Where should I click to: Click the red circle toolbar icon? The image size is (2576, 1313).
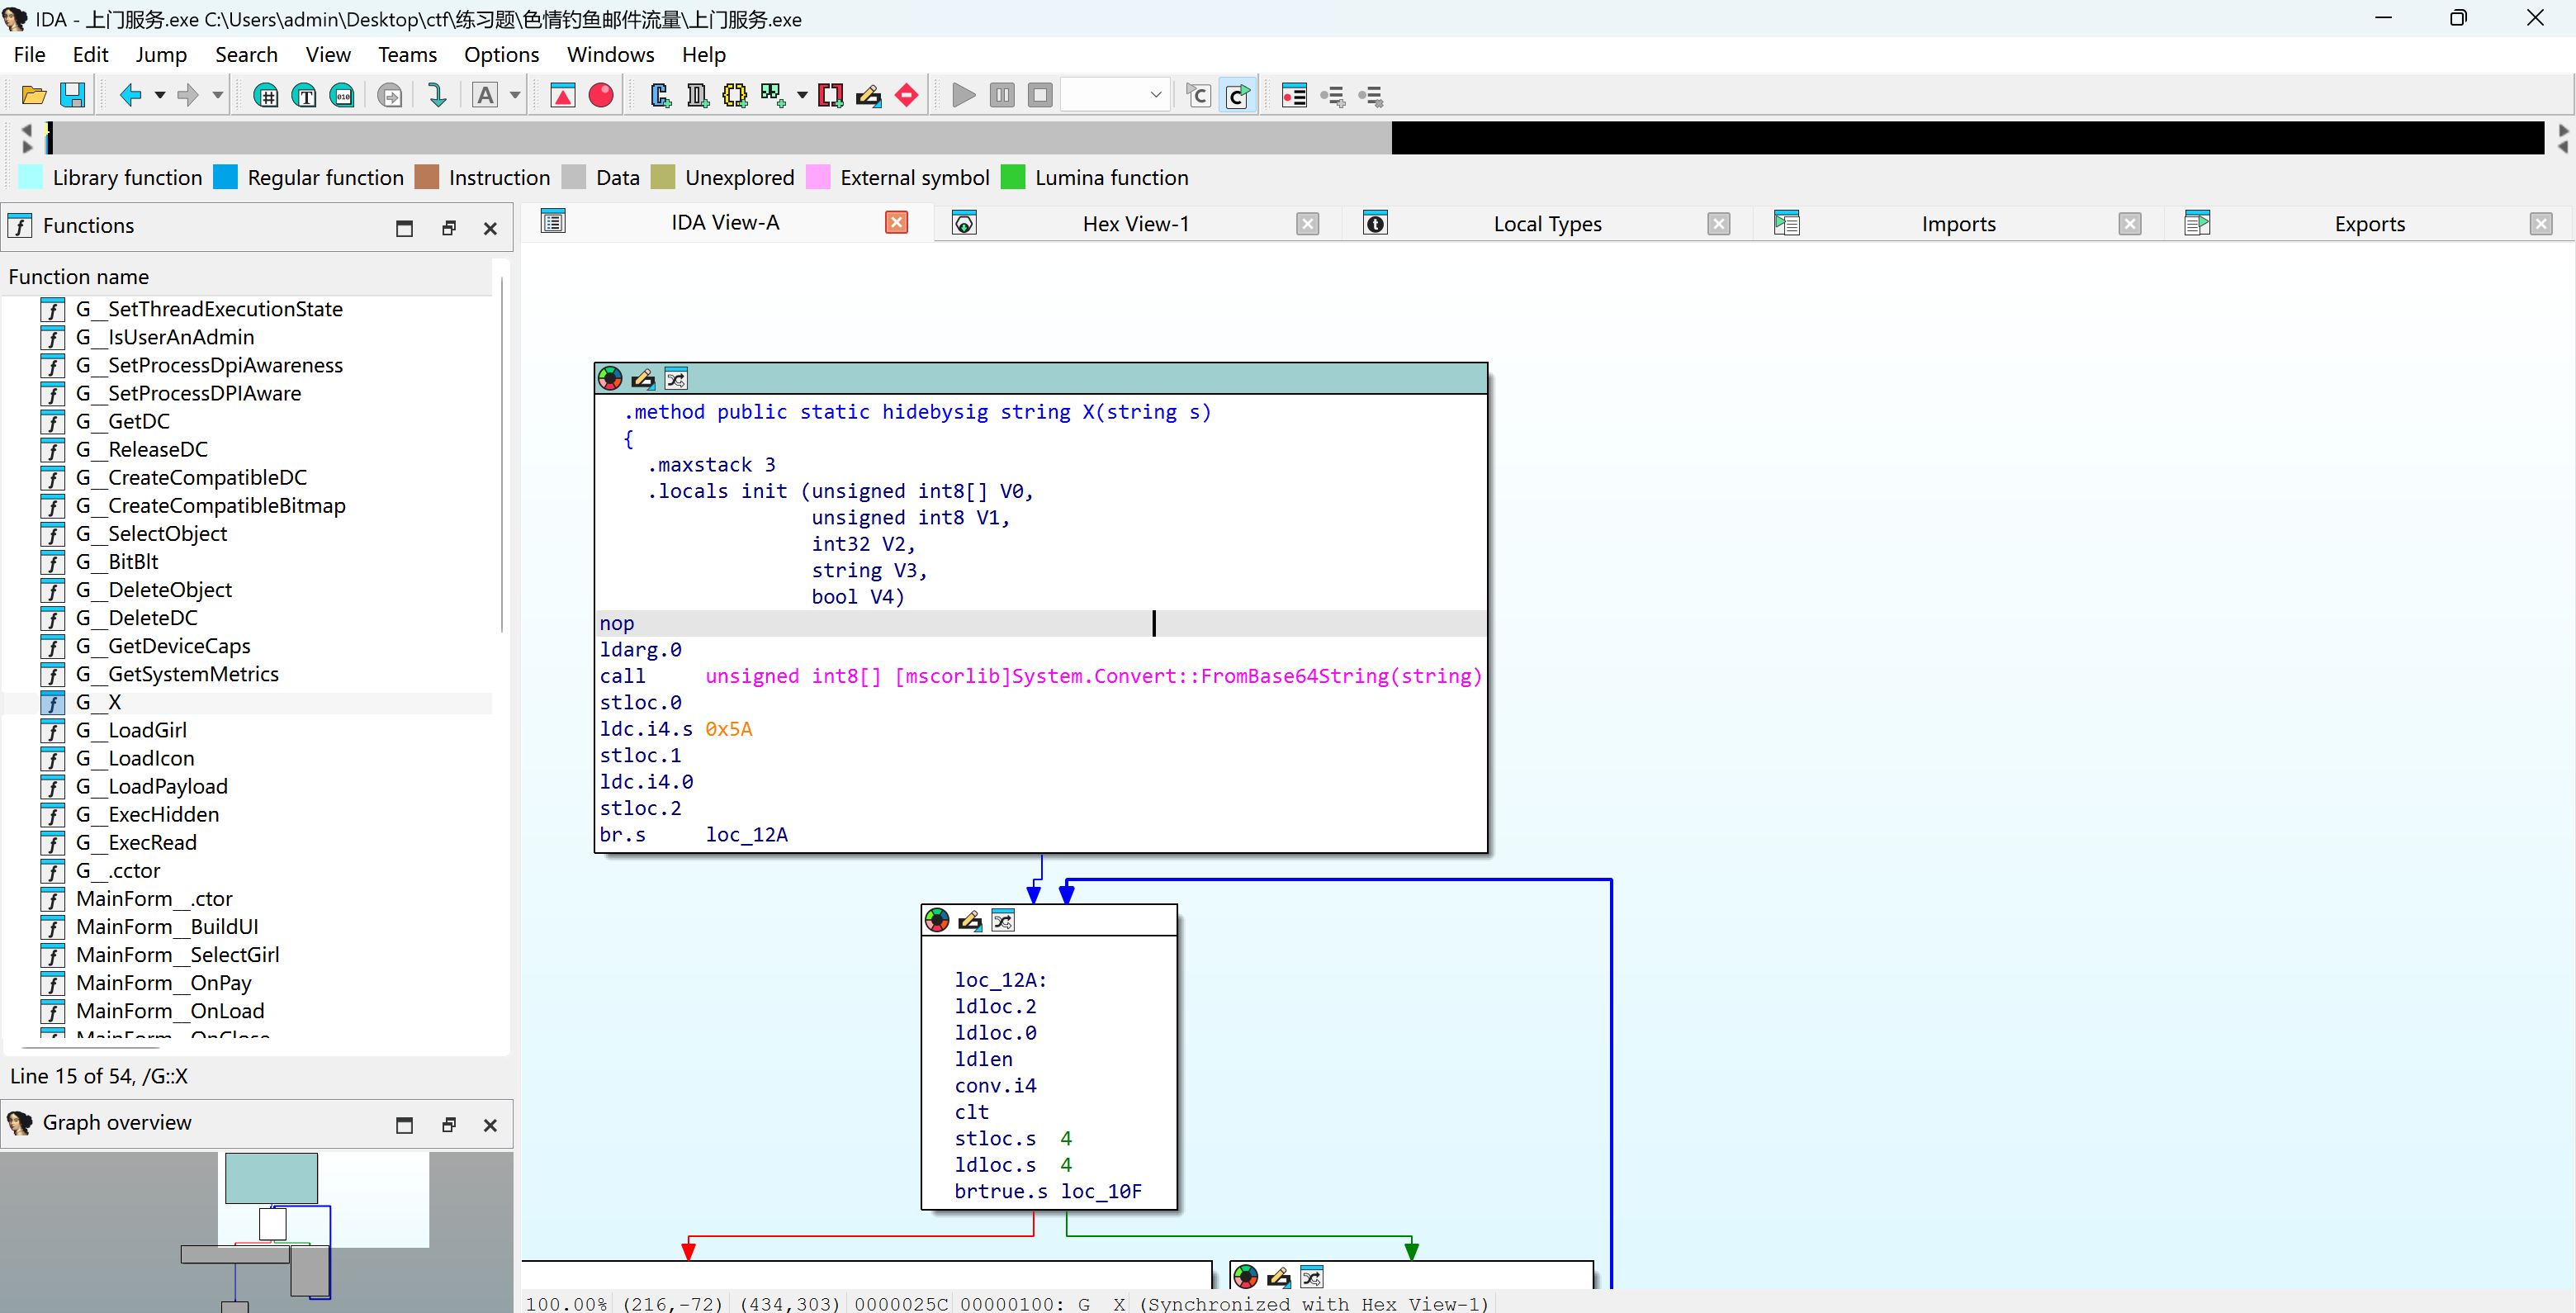[601, 96]
